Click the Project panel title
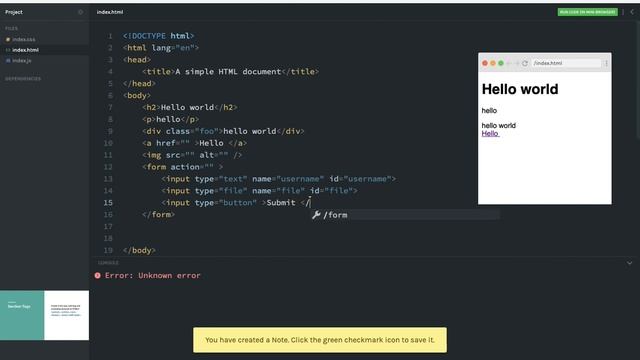 [14, 12]
